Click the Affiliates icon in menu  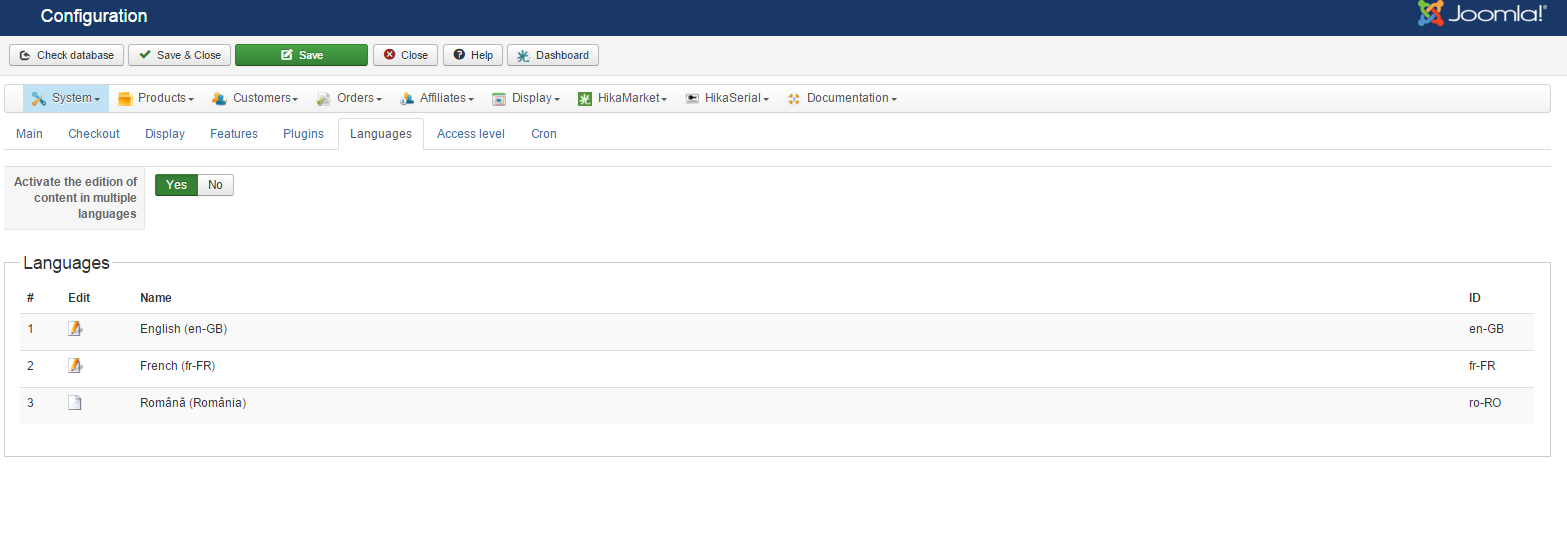coord(406,99)
